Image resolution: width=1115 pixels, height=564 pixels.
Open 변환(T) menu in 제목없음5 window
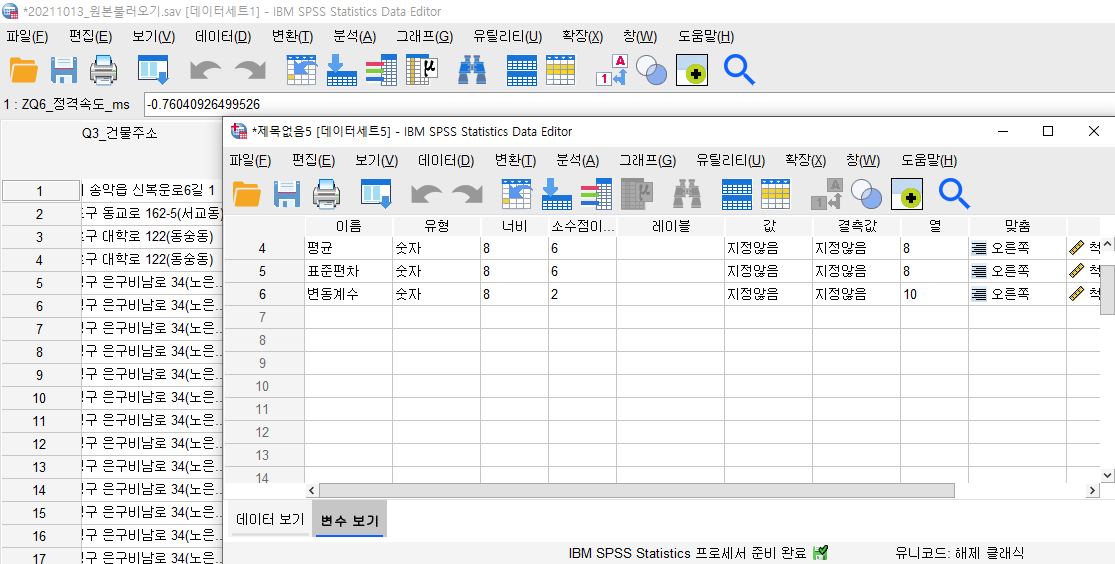pos(515,160)
